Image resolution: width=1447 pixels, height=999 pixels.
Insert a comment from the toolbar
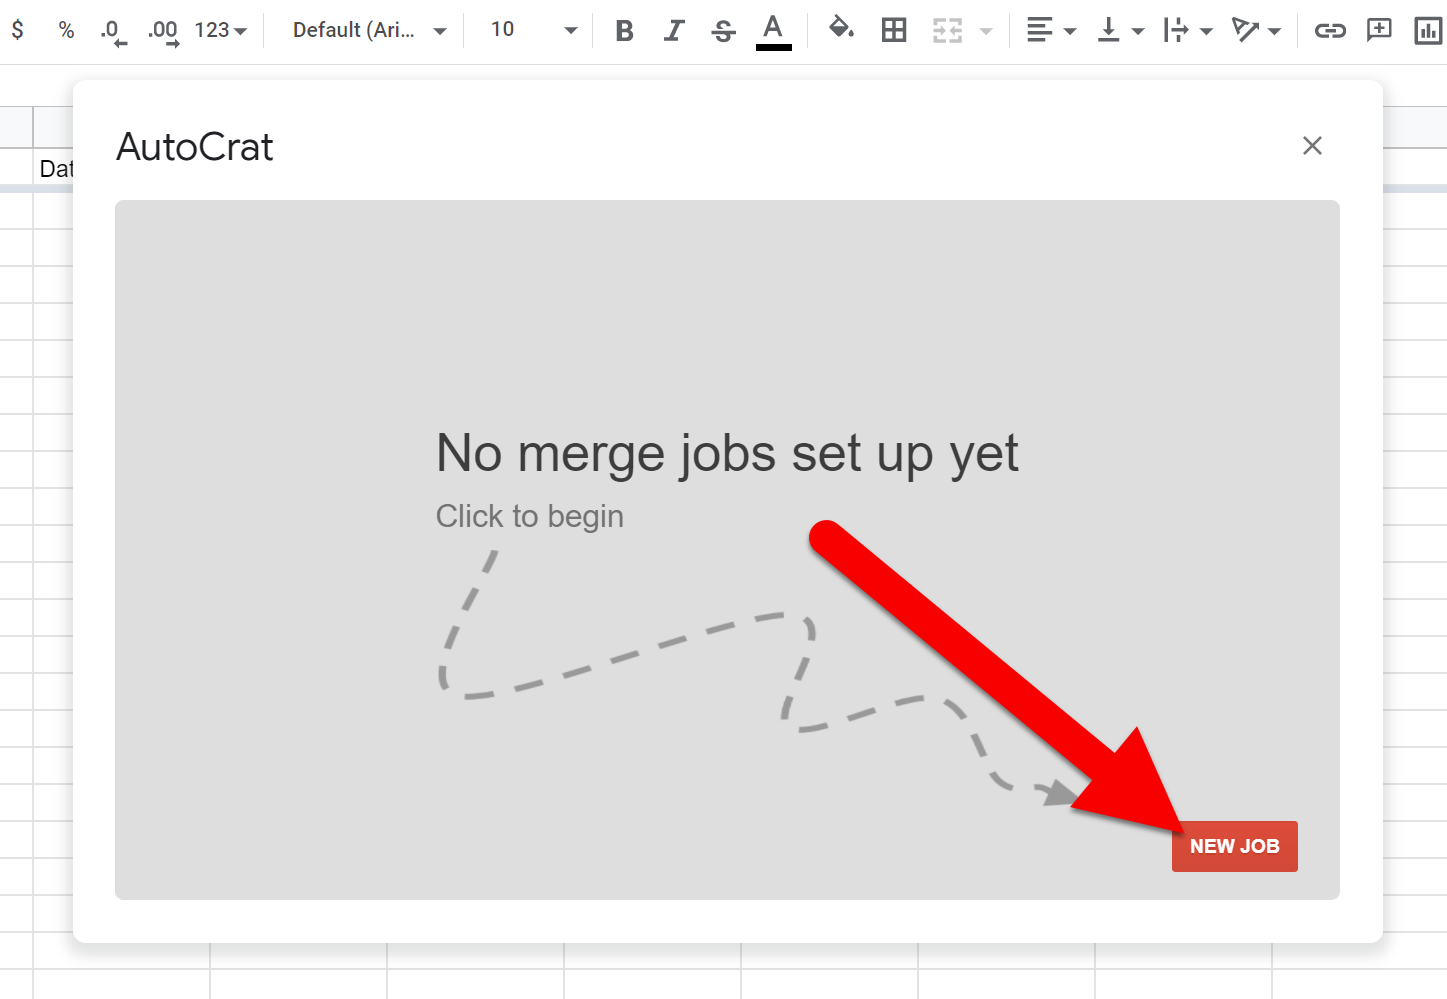1379,29
